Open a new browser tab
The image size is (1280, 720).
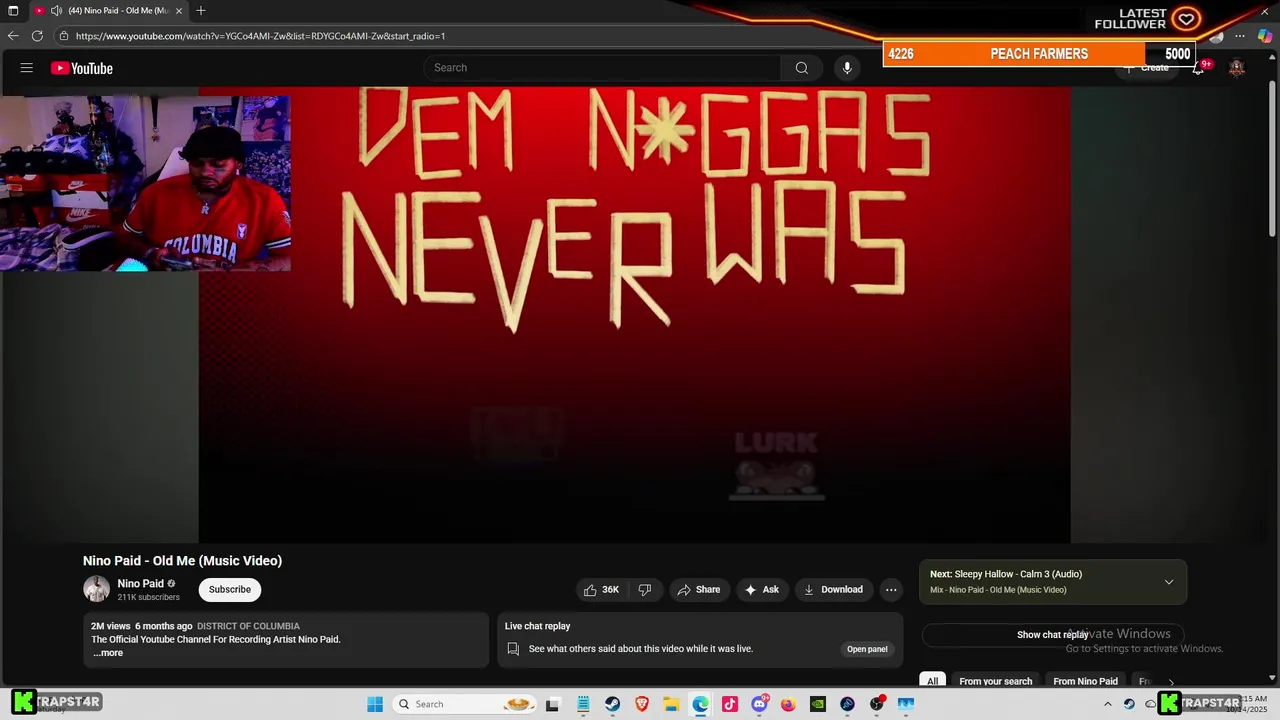click(x=201, y=11)
